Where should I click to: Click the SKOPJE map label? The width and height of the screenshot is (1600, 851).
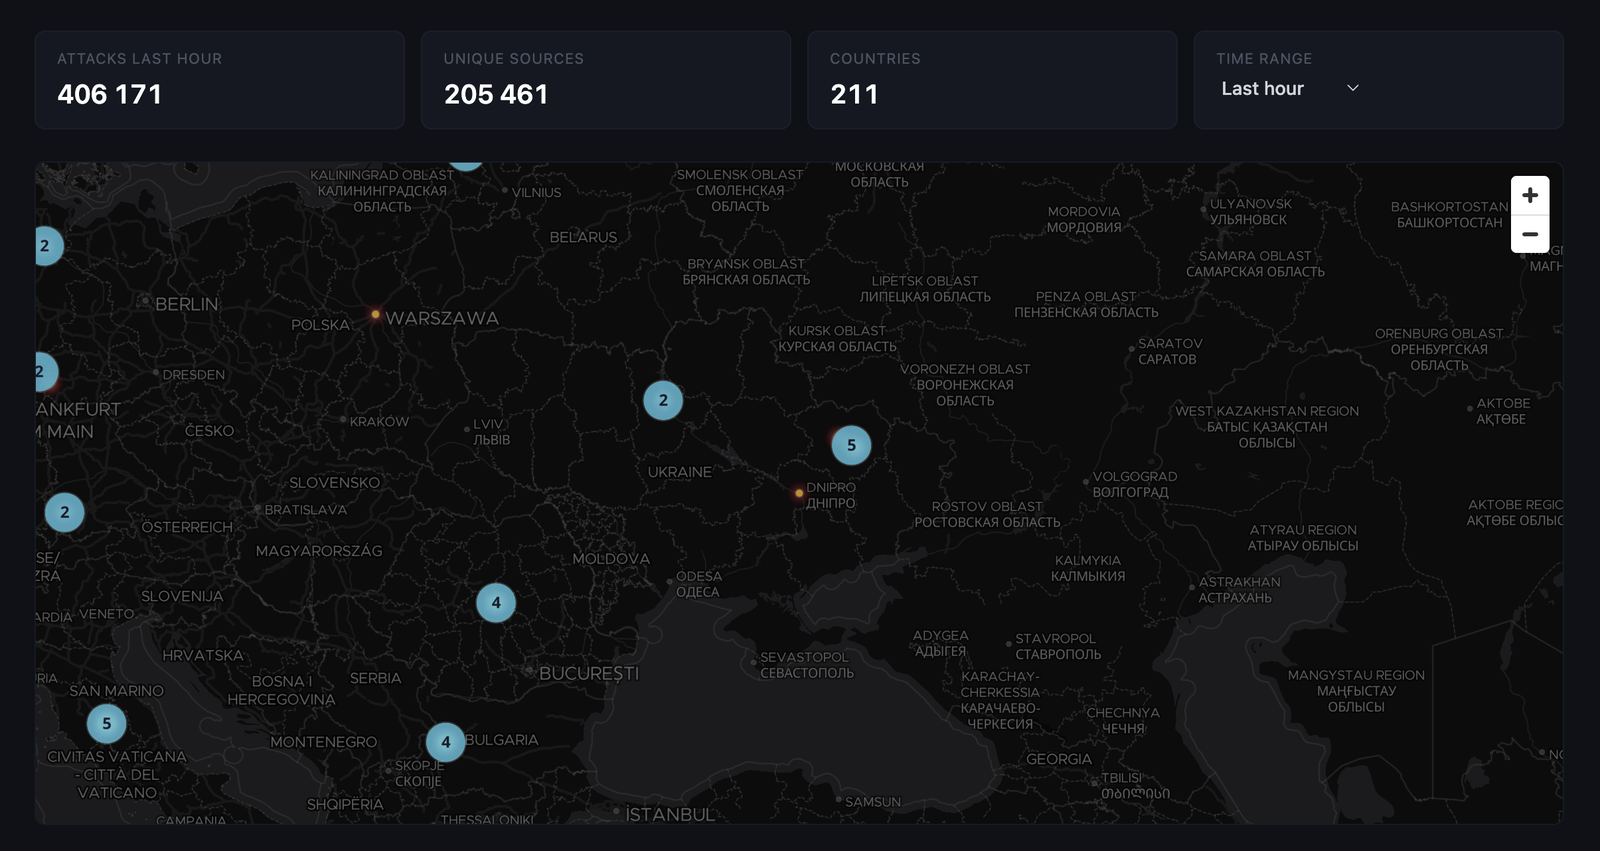coord(419,765)
